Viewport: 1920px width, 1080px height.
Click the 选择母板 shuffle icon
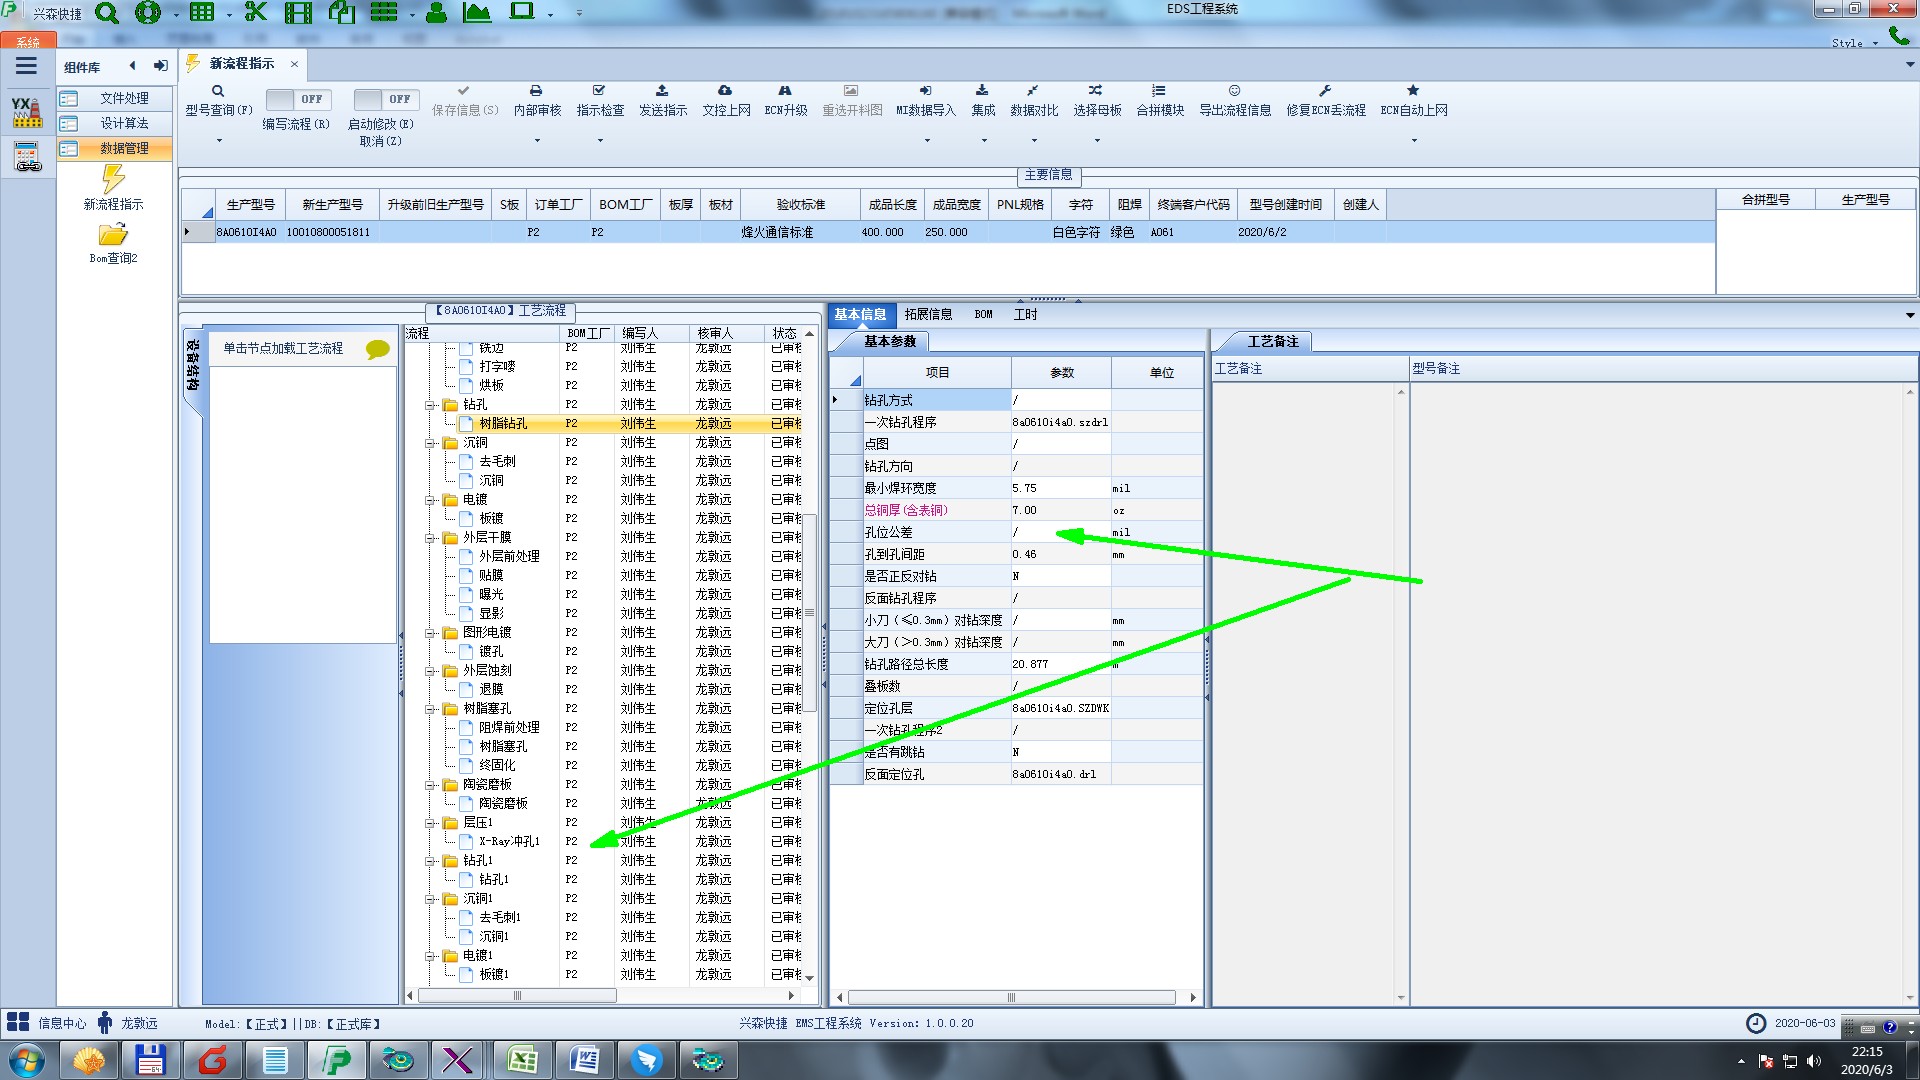tap(1096, 91)
